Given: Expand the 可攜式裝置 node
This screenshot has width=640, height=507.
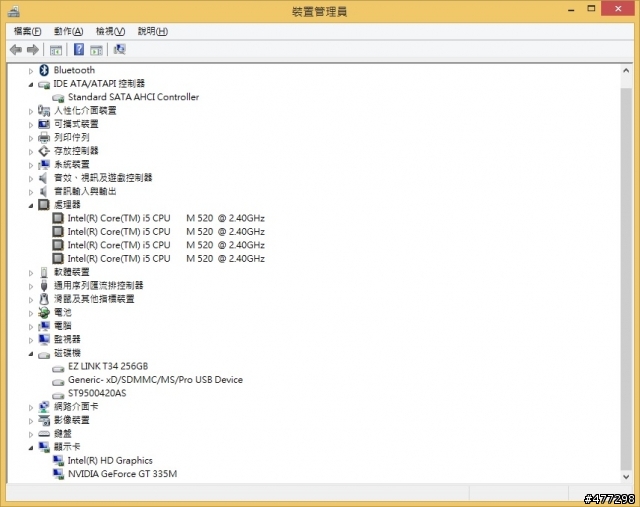Looking at the screenshot, I should pos(31,125).
